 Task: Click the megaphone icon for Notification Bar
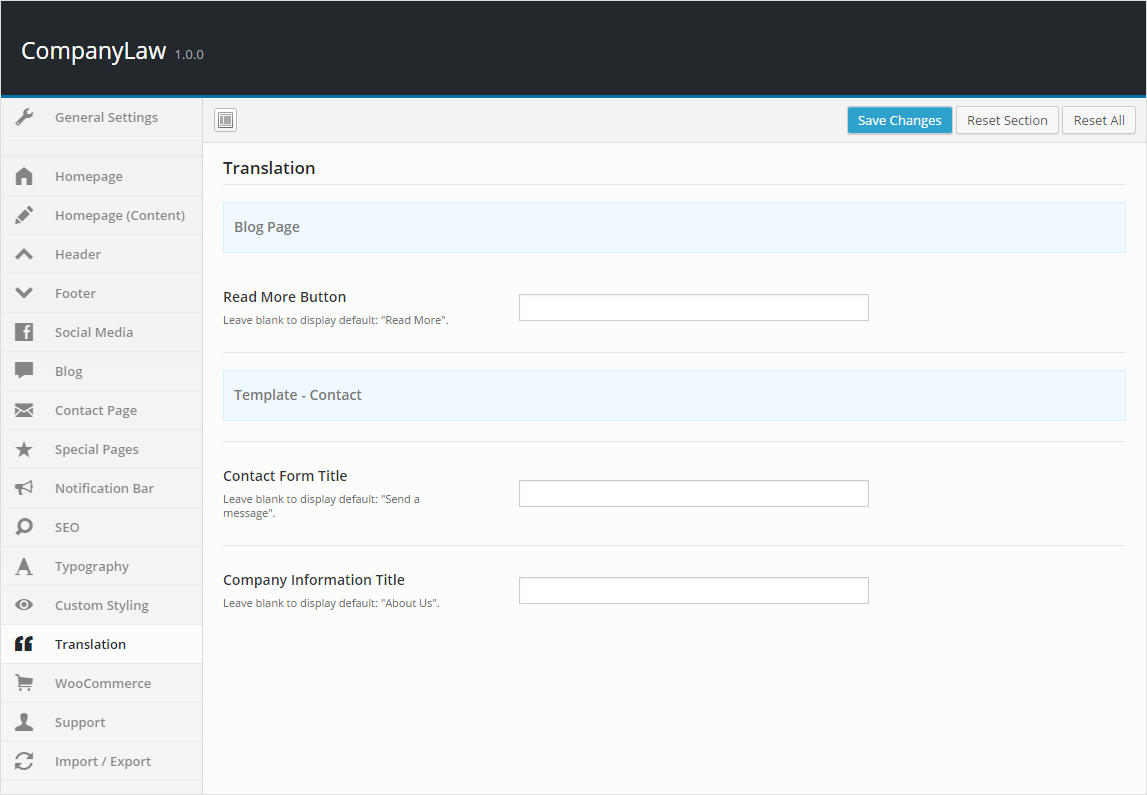click(x=24, y=488)
